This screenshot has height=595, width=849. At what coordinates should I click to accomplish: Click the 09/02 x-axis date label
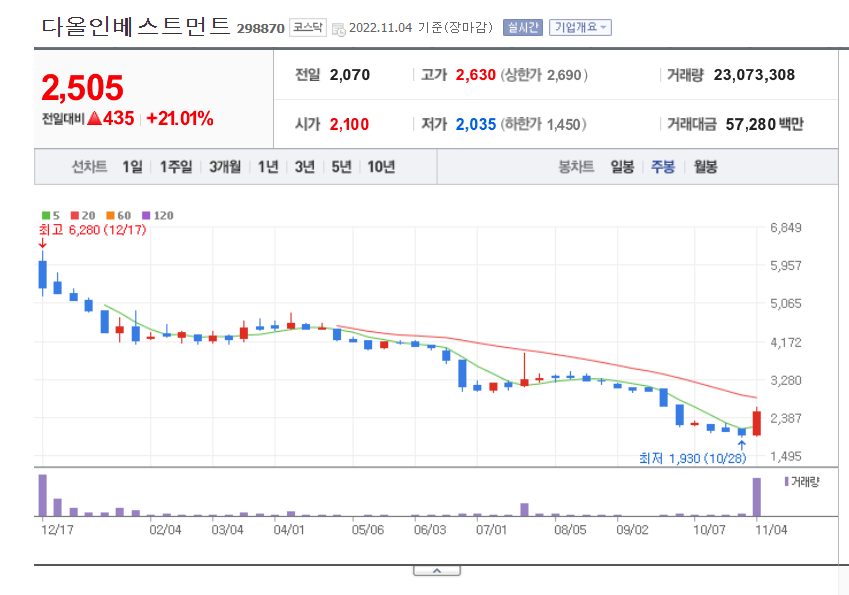[632, 529]
